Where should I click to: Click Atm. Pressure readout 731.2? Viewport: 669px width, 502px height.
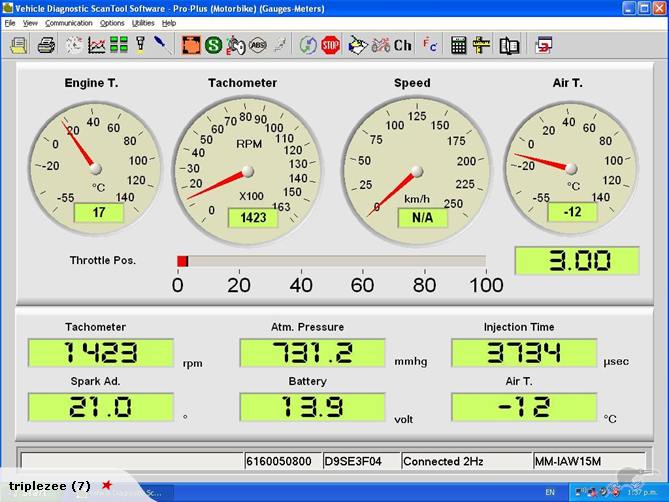tap(312, 353)
